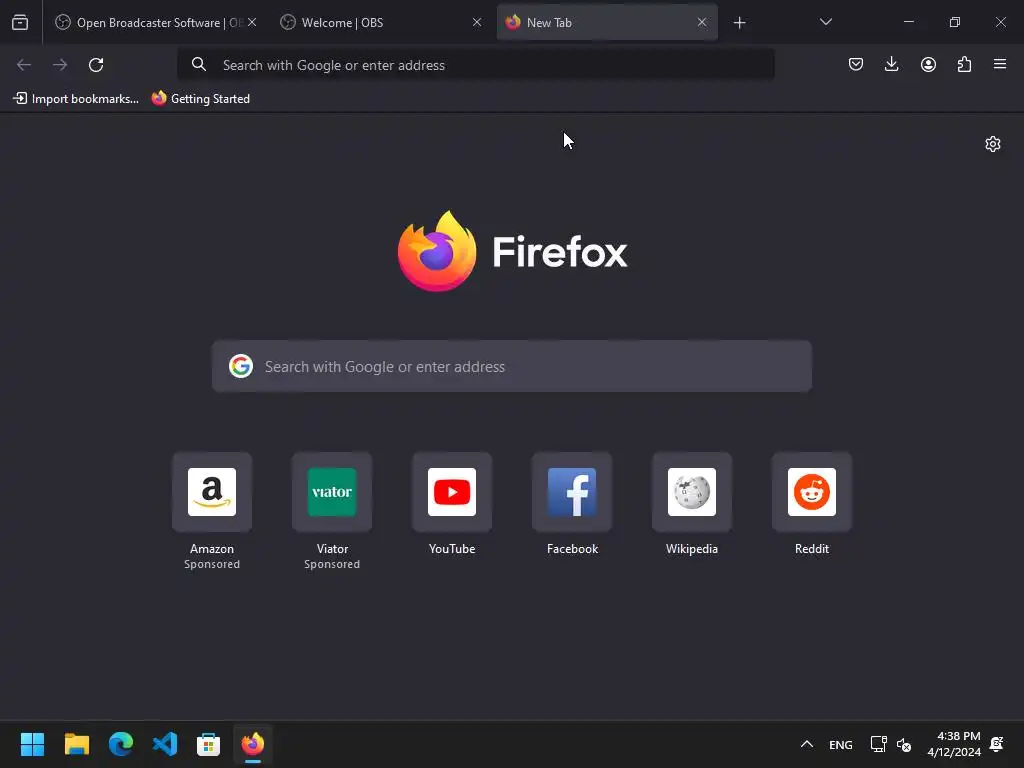Open the Firefox View icon in the tab strip

click(x=20, y=23)
